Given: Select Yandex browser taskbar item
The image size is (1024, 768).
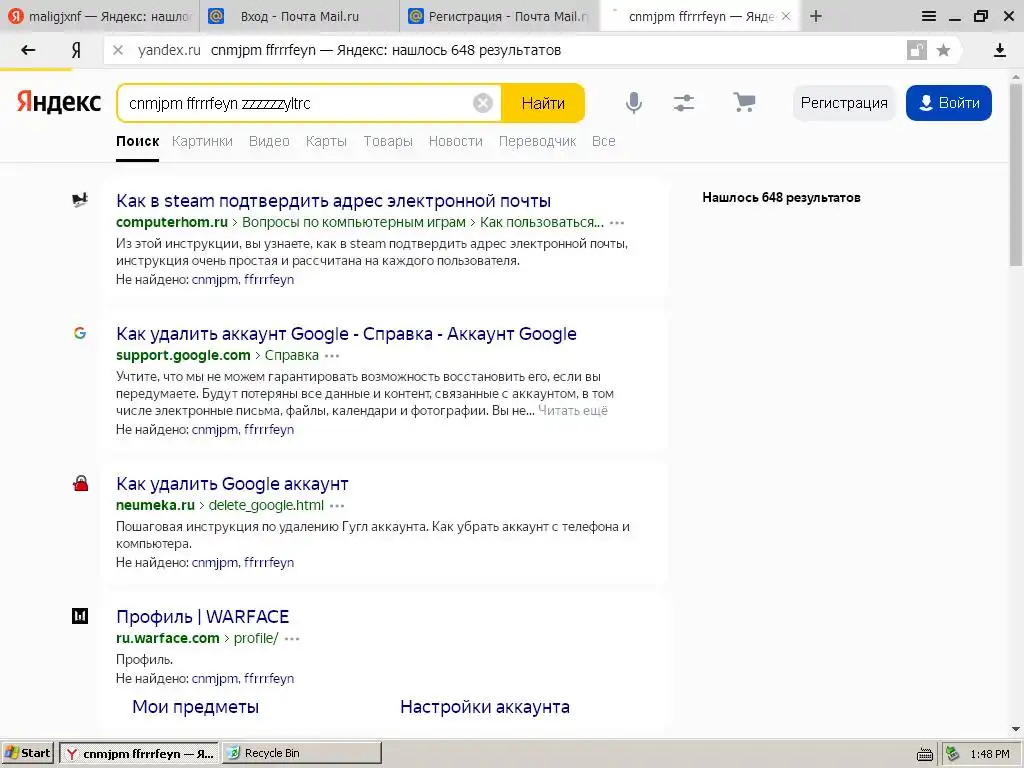Looking at the screenshot, I should click(139, 753).
